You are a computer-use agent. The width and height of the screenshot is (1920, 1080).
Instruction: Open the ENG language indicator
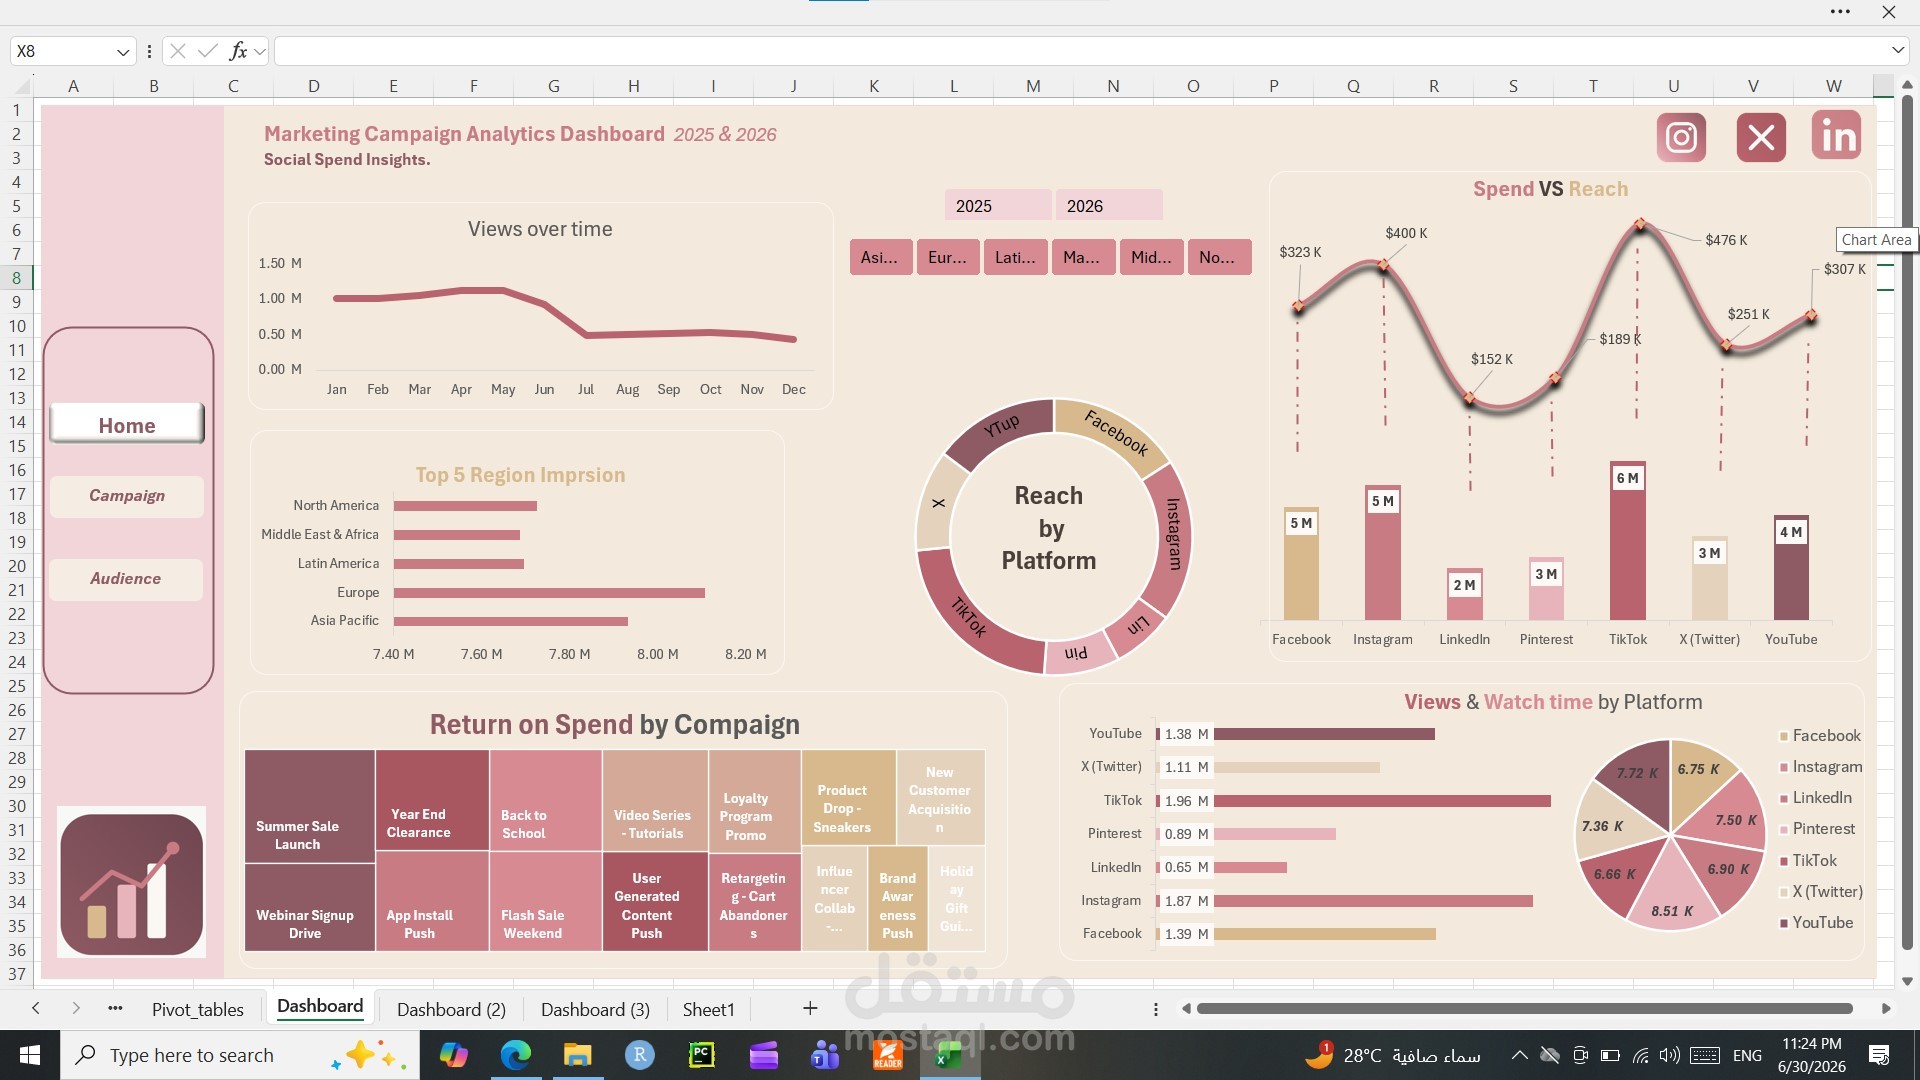pyautogui.click(x=1747, y=1055)
